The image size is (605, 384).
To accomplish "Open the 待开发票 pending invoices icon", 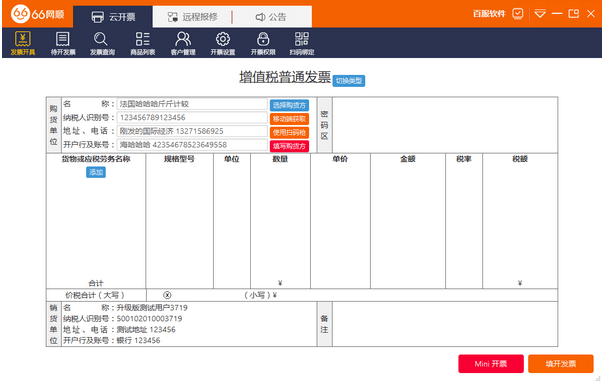I will click(x=63, y=43).
